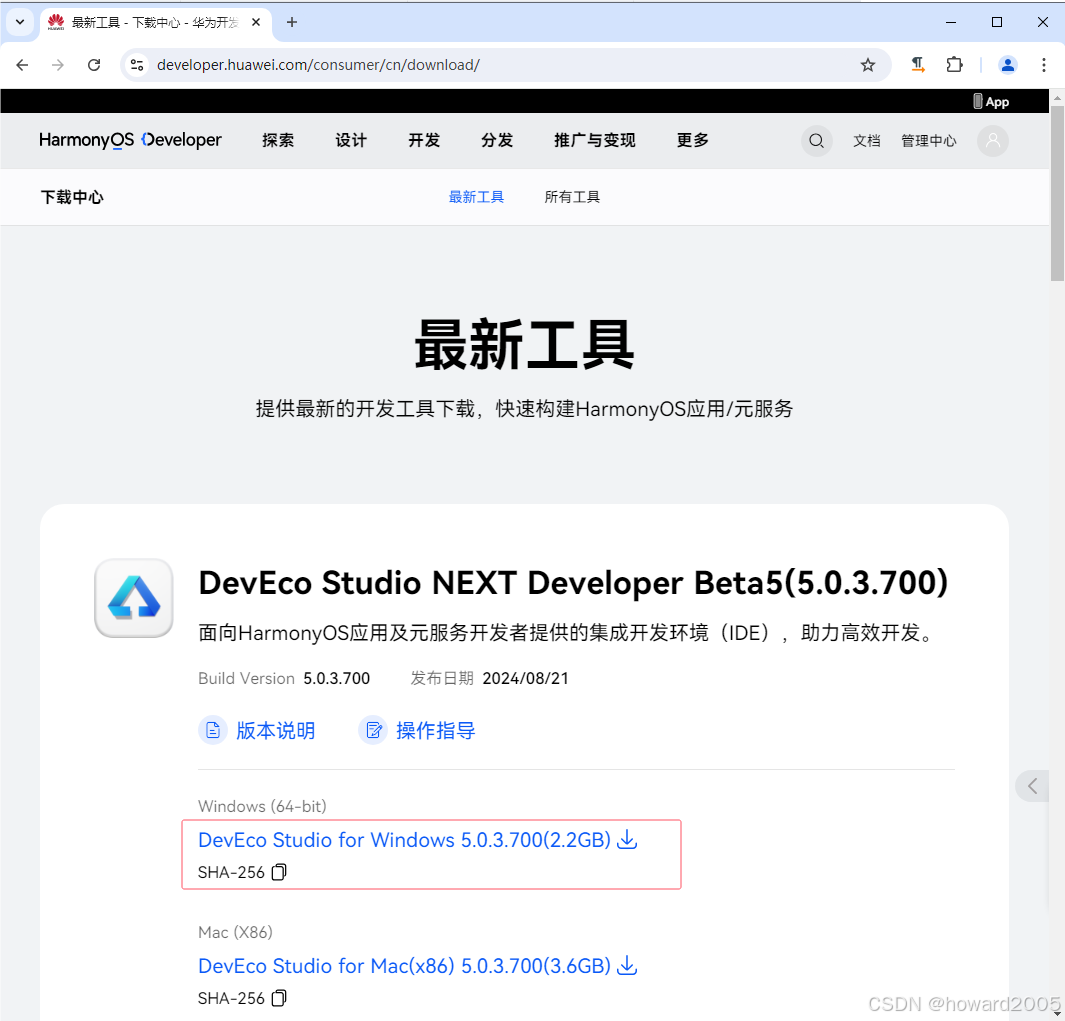Click the DevEco Studio NEXT Developer Beta5 title
Screen dimensions: 1065x1021
pyautogui.click(x=573, y=583)
